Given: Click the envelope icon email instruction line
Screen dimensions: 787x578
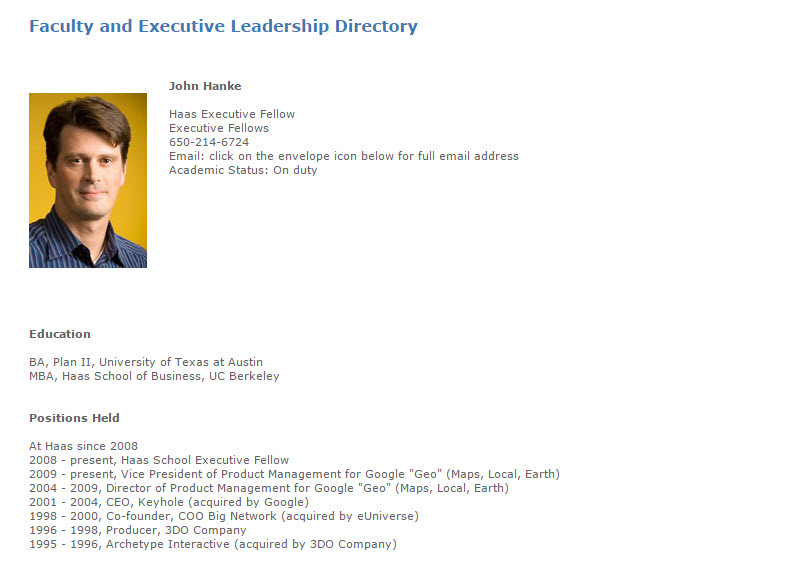Looking at the screenshot, I should tap(344, 156).
